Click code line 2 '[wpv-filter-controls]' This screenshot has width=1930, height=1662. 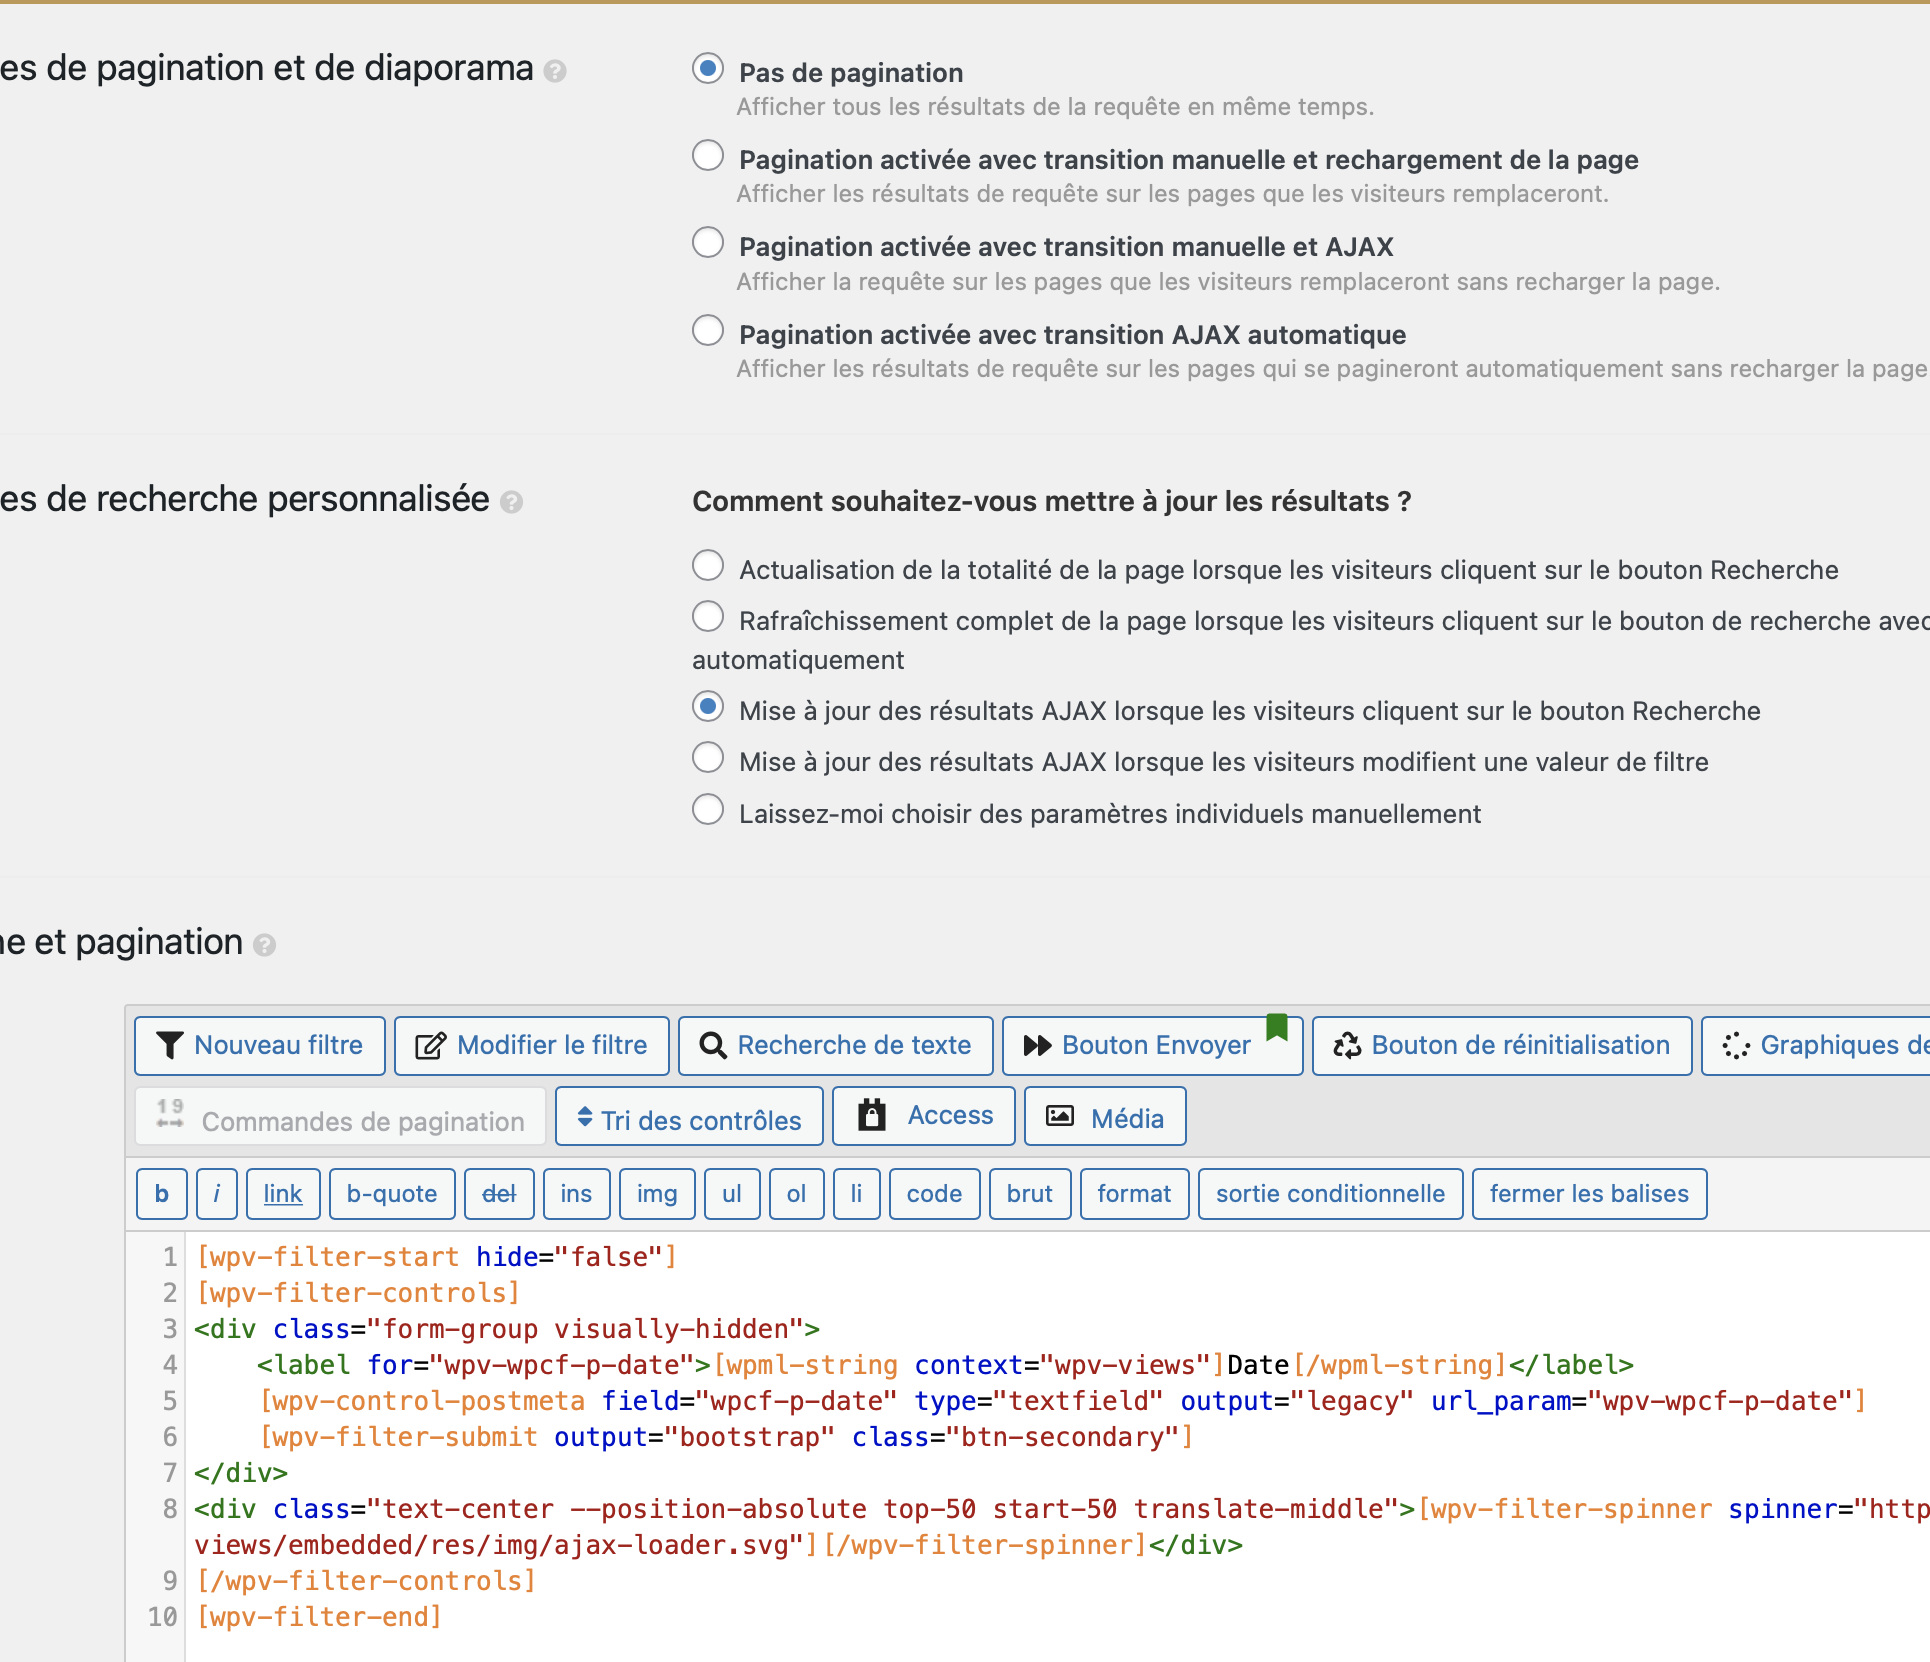click(x=358, y=1293)
